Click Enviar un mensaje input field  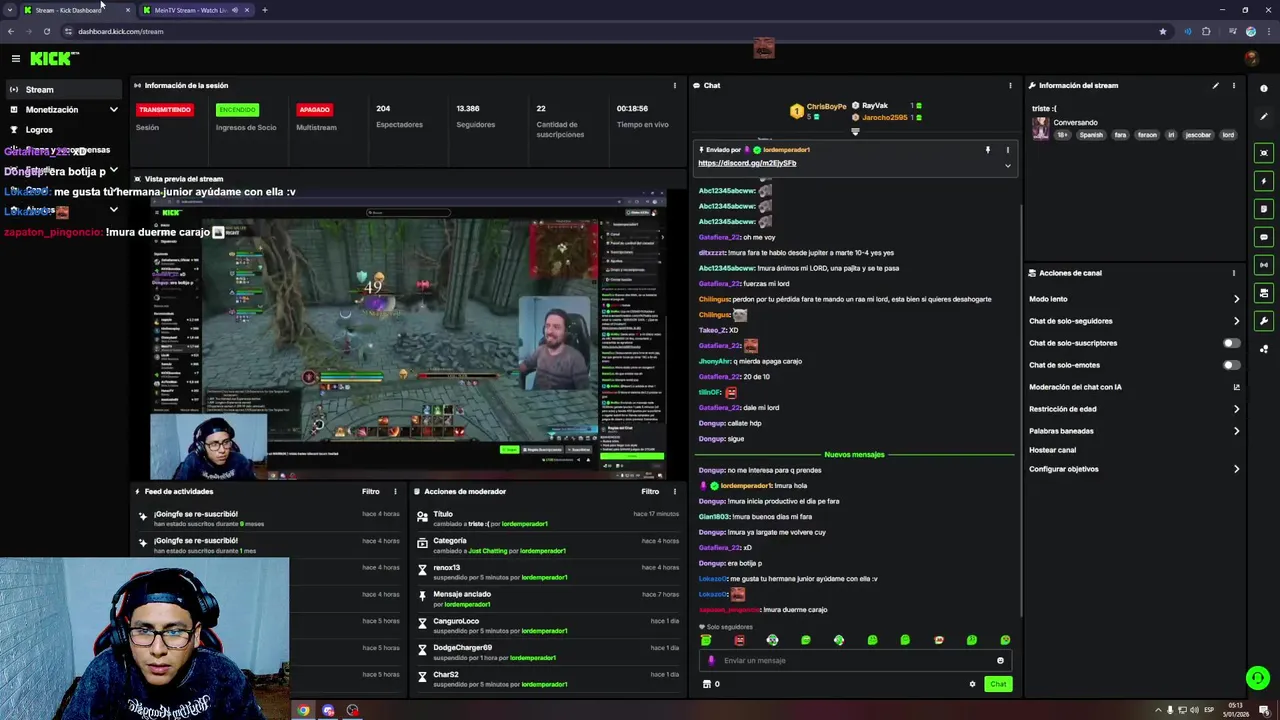pos(855,660)
